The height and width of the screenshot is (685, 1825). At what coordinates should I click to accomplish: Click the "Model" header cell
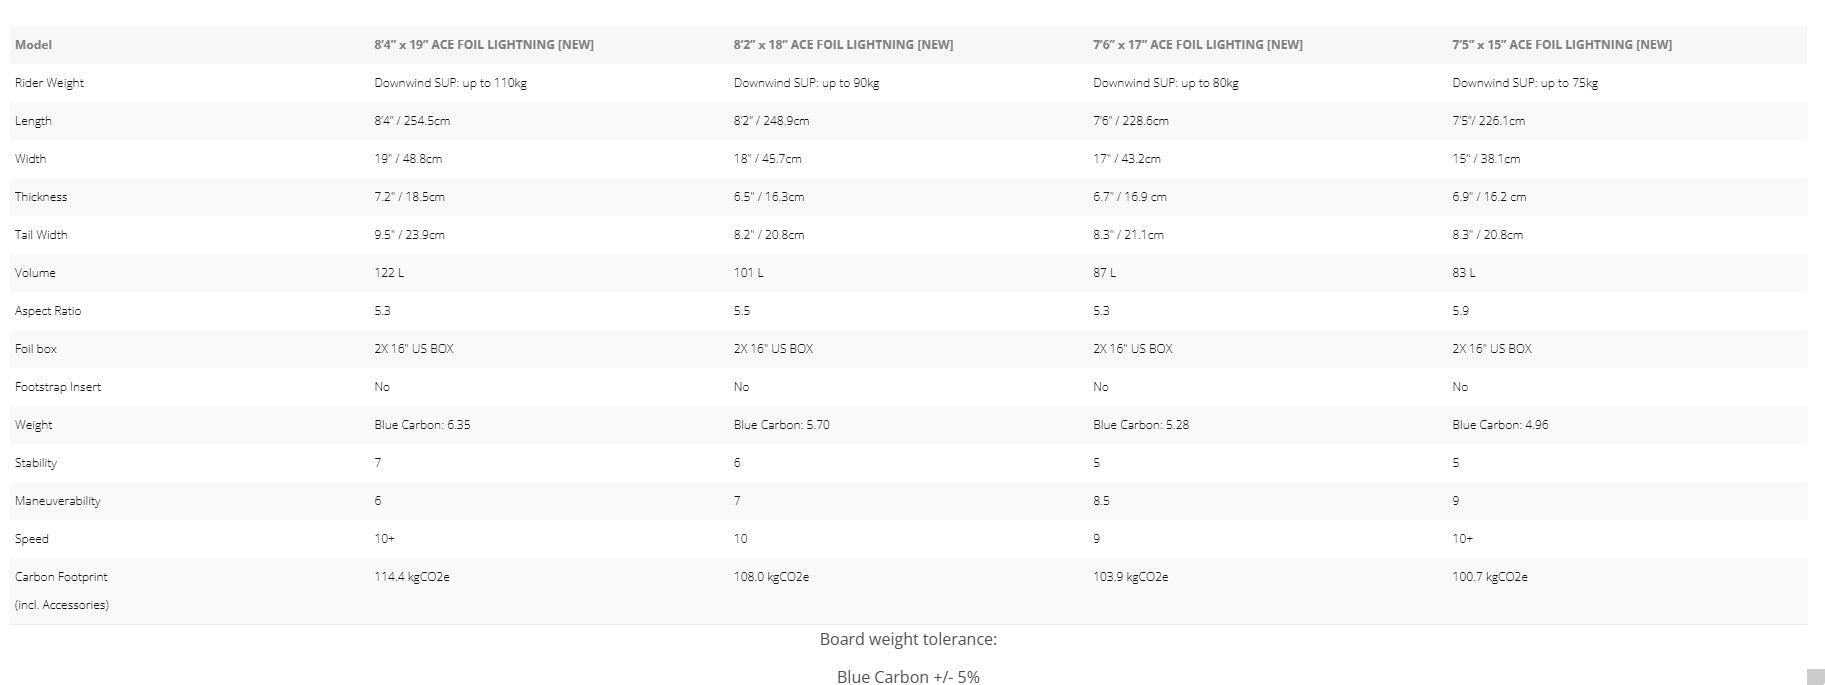point(33,45)
